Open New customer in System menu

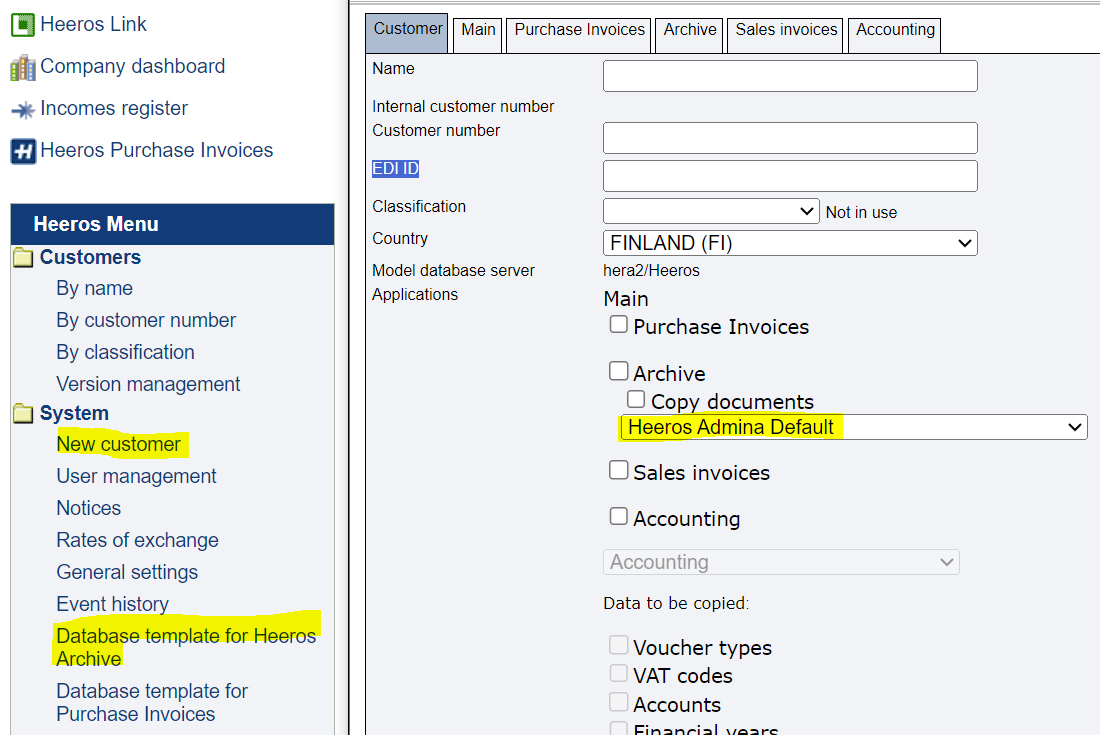(x=119, y=445)
